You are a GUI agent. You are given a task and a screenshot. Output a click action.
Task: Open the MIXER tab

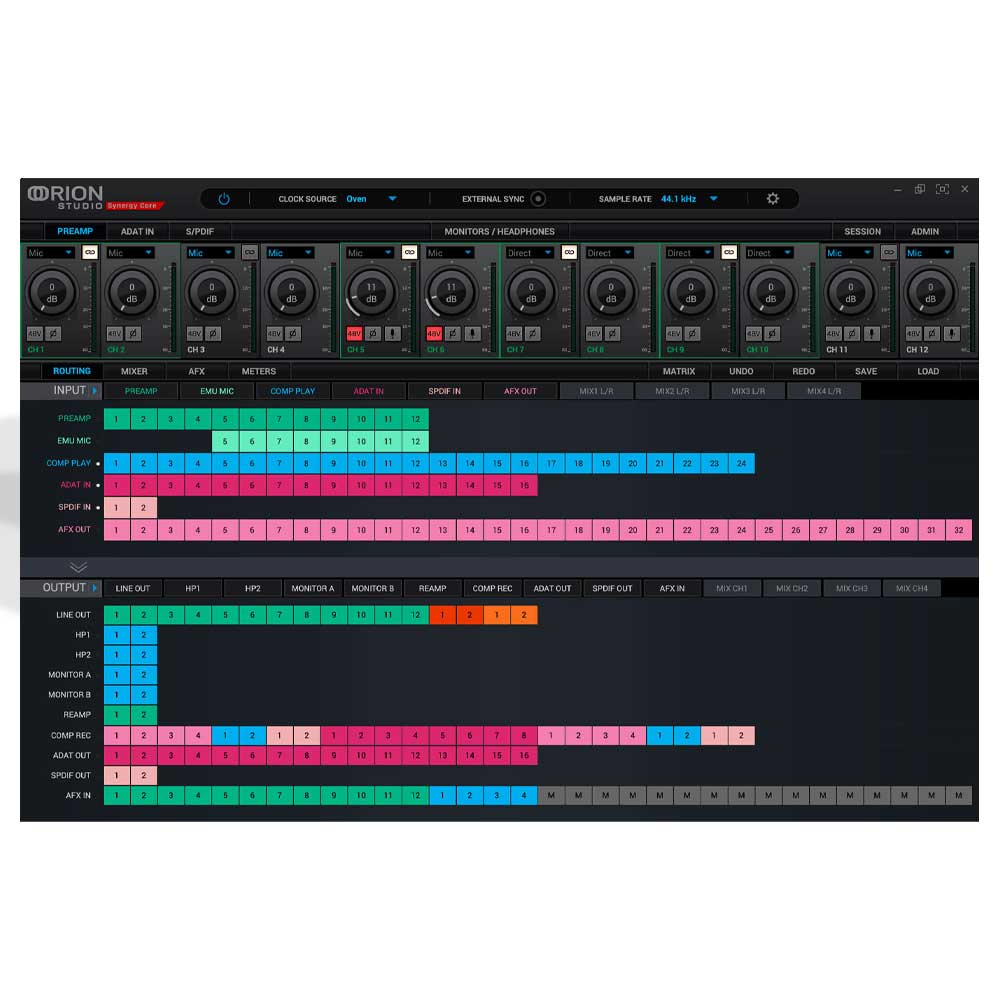pyautogui.click(x=134, y=371)
